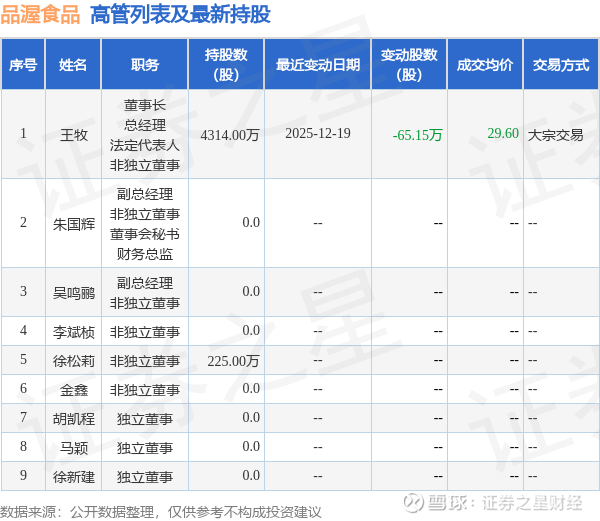Click the name 吴鸣鹏

(73, 293)
